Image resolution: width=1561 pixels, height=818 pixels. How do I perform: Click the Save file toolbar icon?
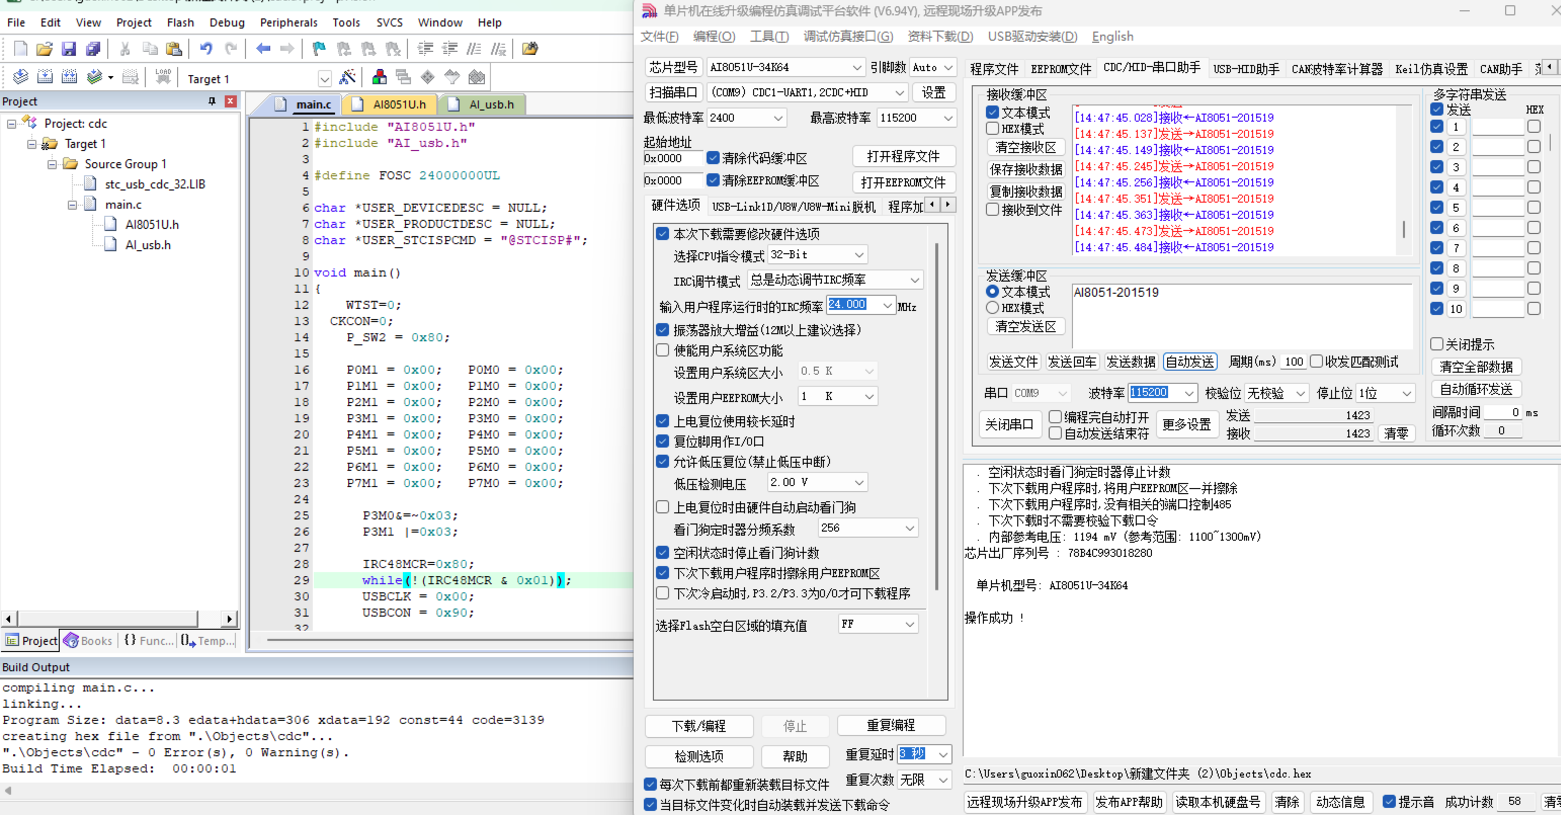(x=68, y=48)
